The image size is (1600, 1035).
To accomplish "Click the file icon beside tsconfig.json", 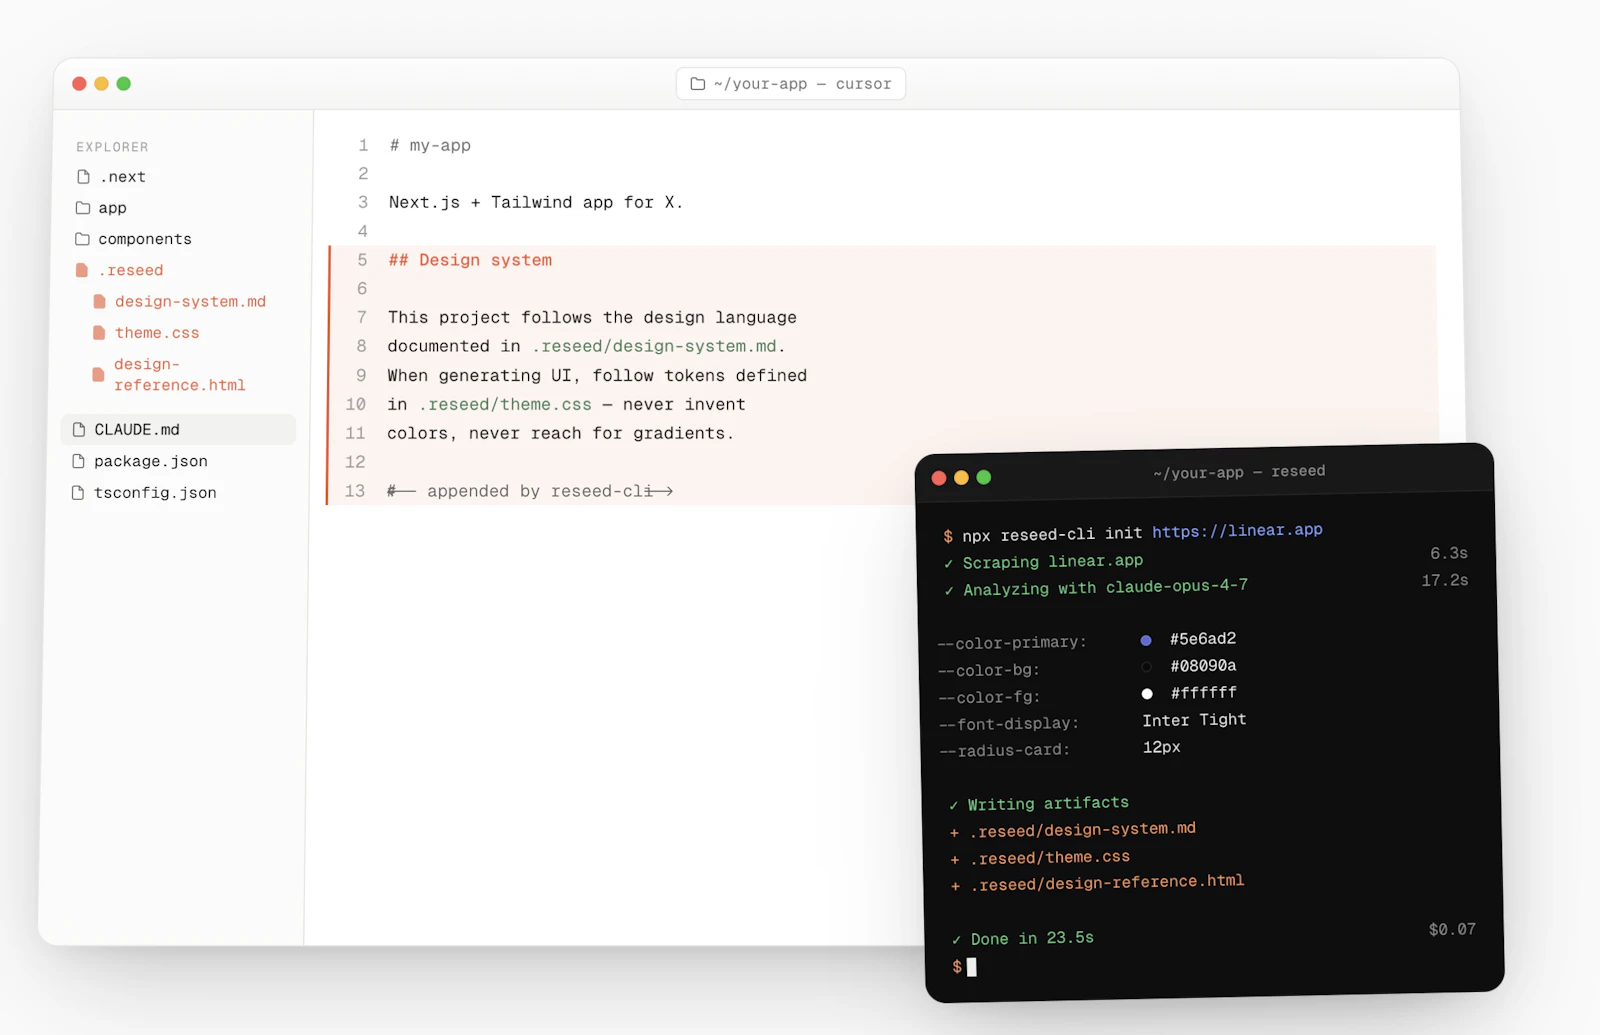I will coord(78,492).
